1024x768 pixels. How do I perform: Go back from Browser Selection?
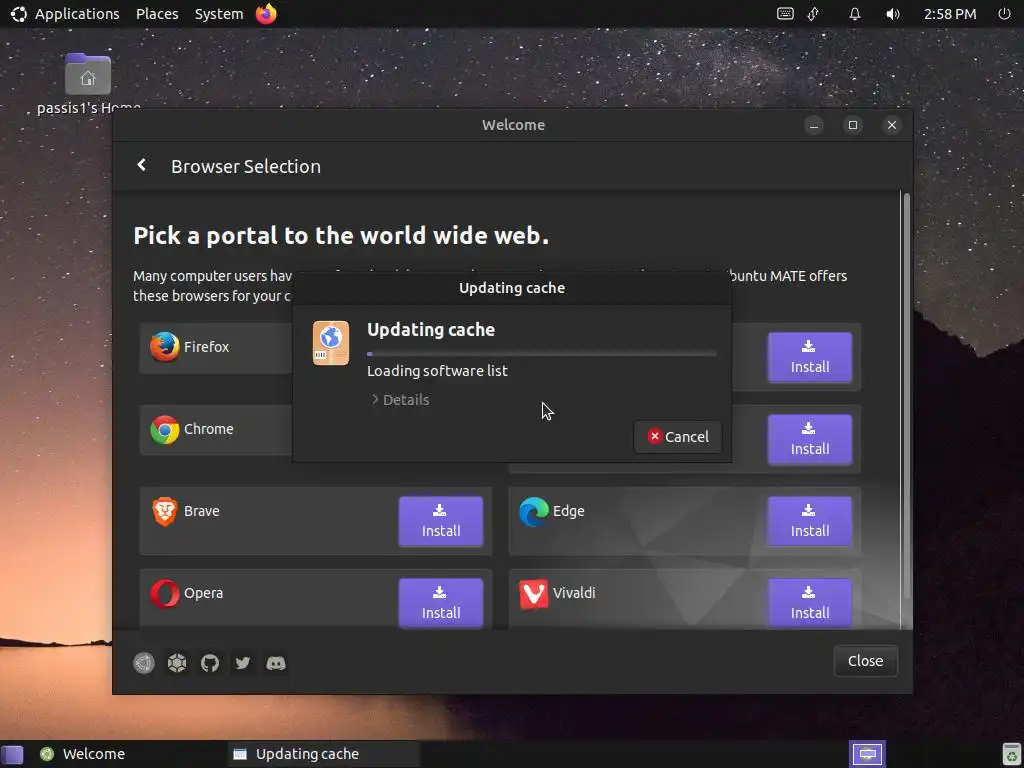pyautogui.click(x=142, y=165)
